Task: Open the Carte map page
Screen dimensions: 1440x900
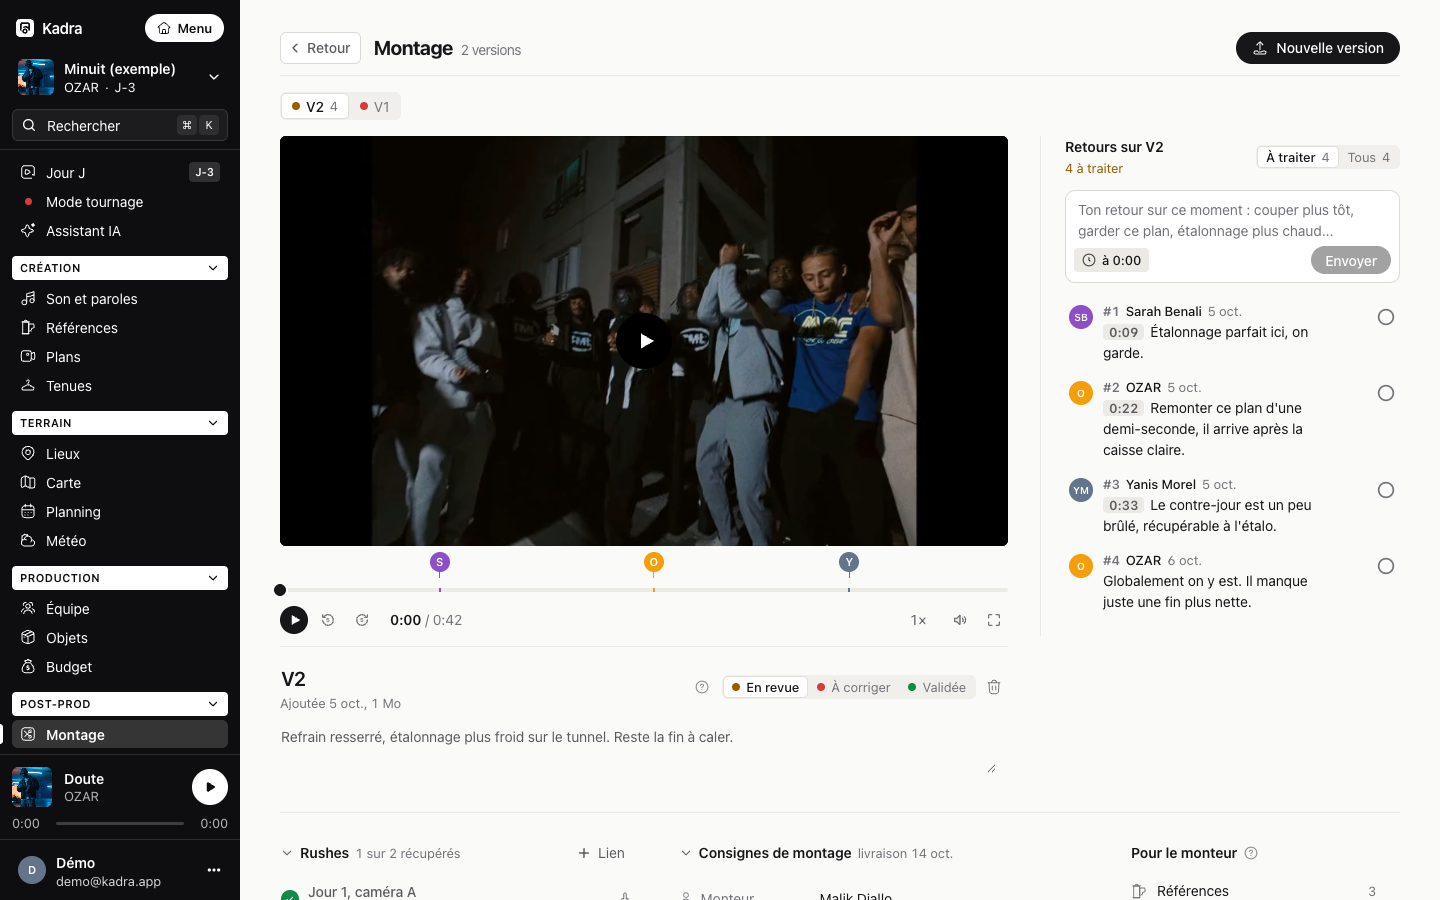Action: coord(120,482)
